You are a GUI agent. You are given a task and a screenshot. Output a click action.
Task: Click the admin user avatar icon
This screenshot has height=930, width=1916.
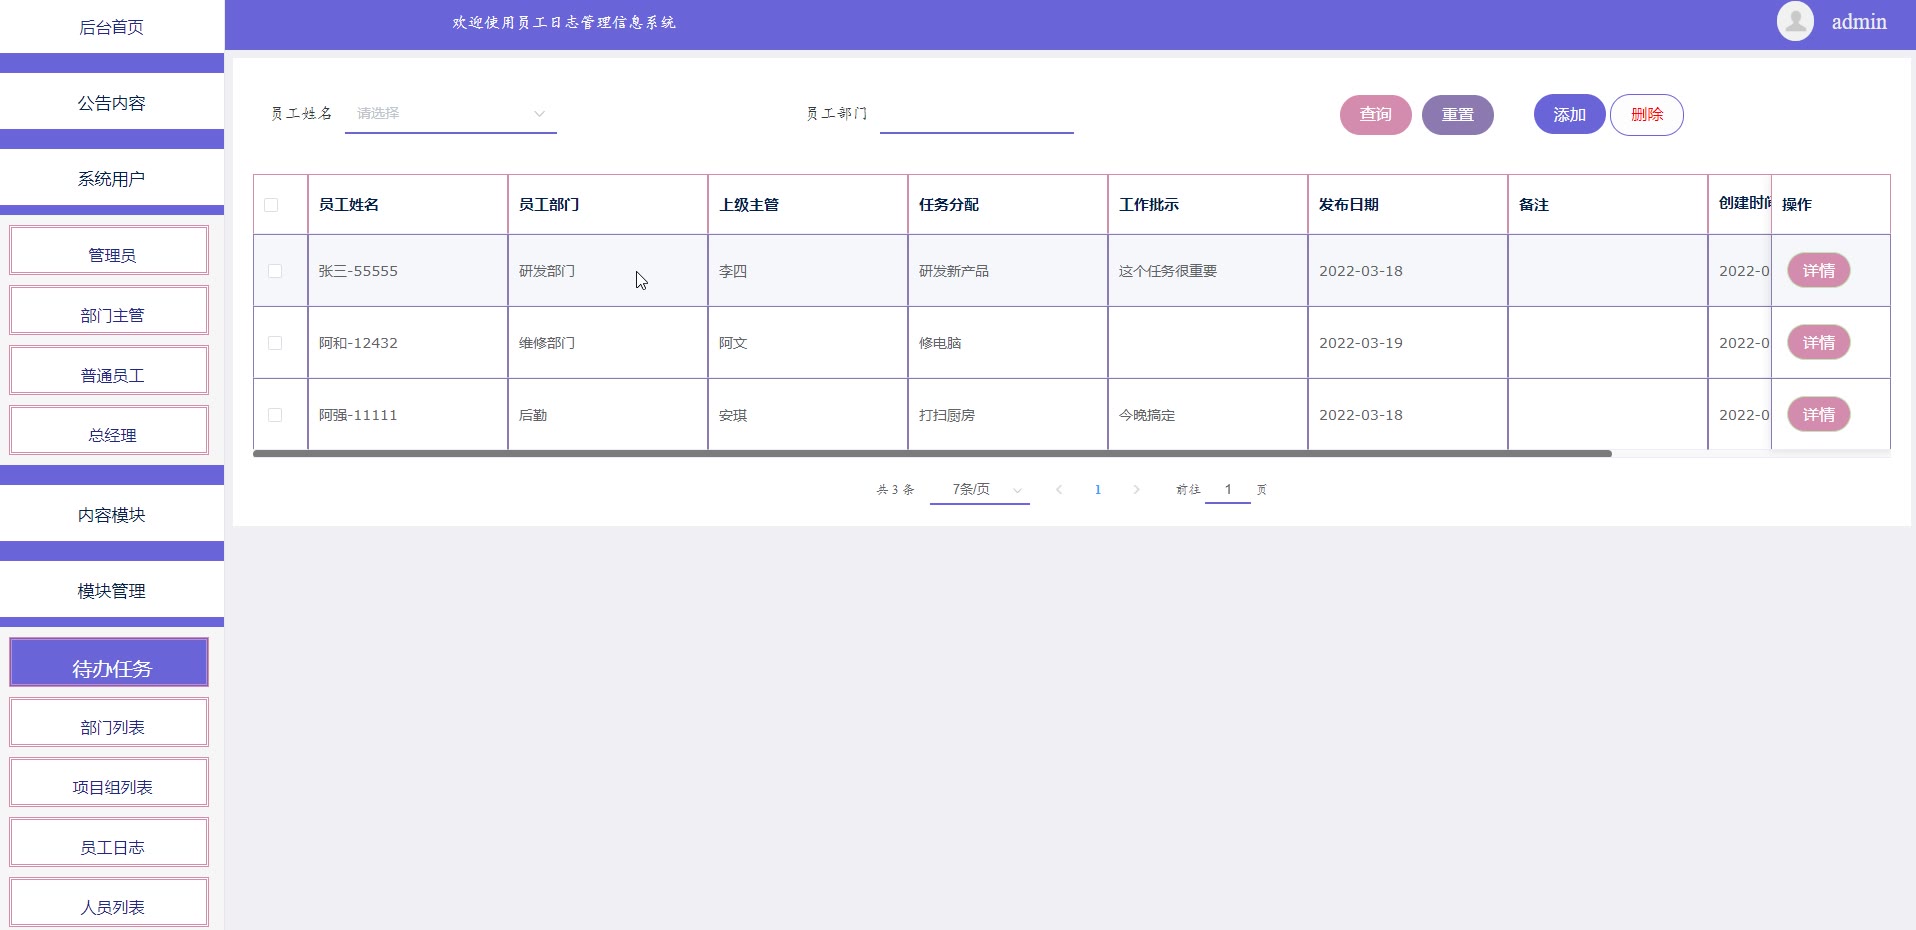click(x=1795, y=21)
